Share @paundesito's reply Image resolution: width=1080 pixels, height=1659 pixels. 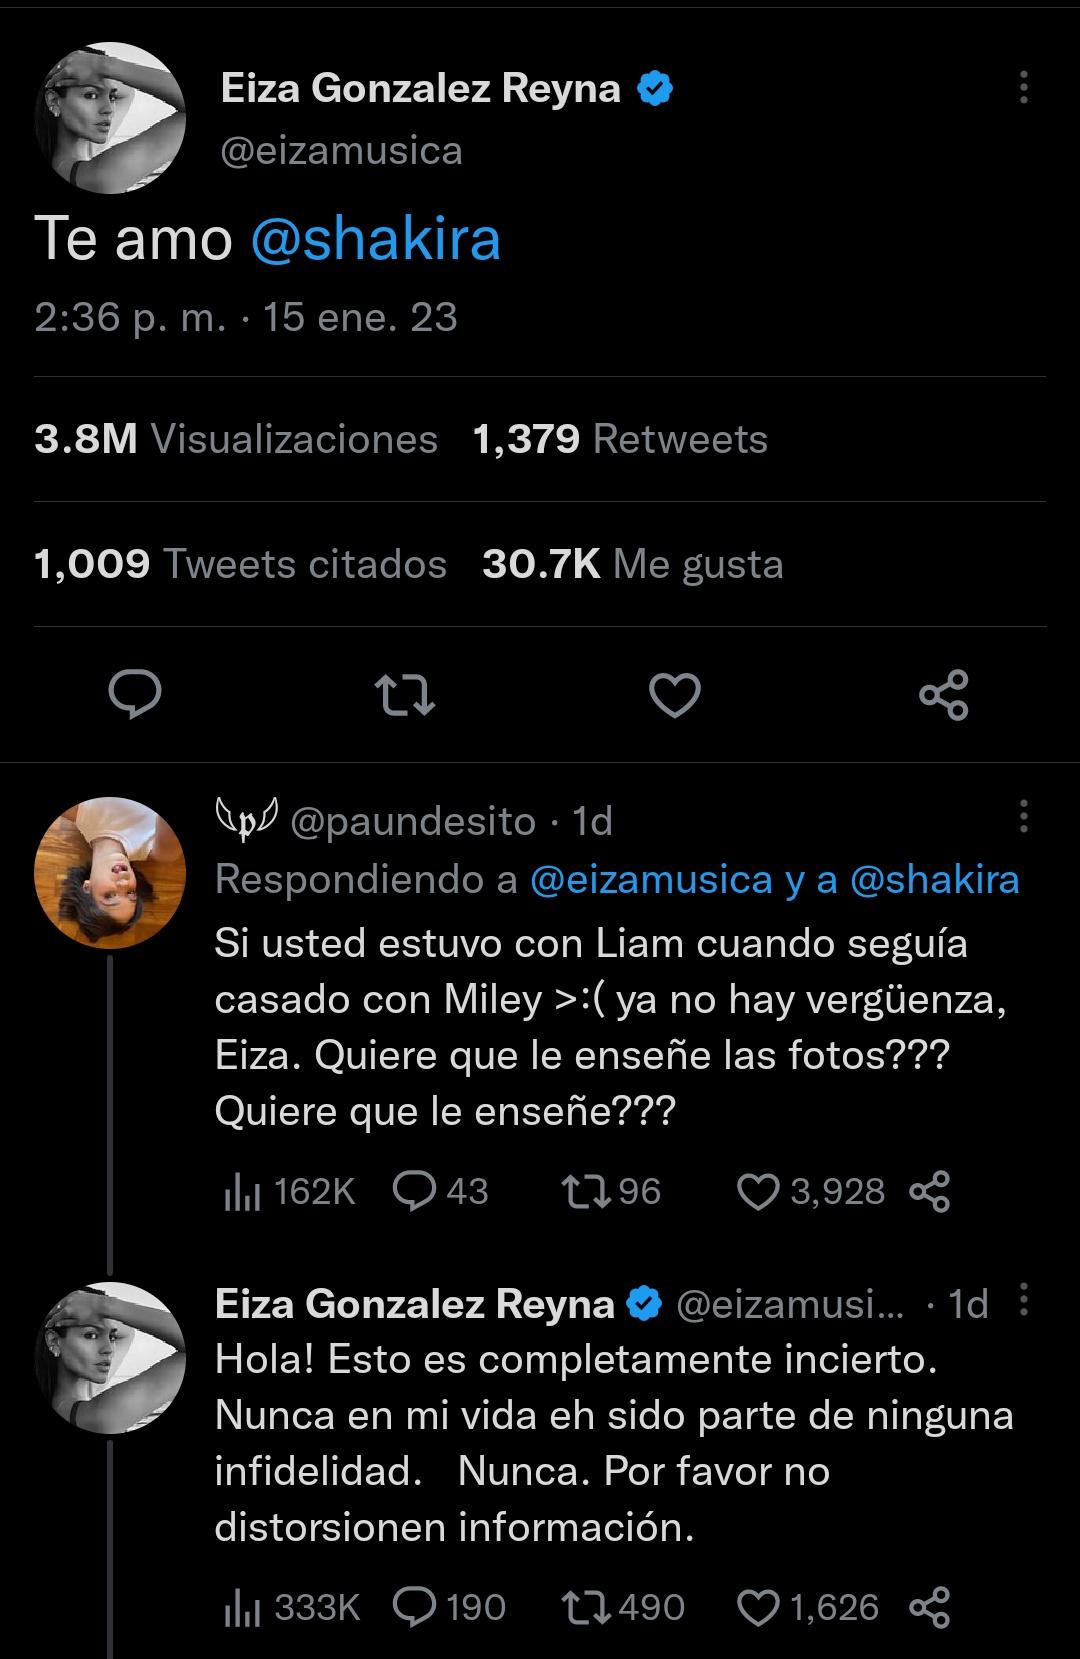[x=929, y=1191]
